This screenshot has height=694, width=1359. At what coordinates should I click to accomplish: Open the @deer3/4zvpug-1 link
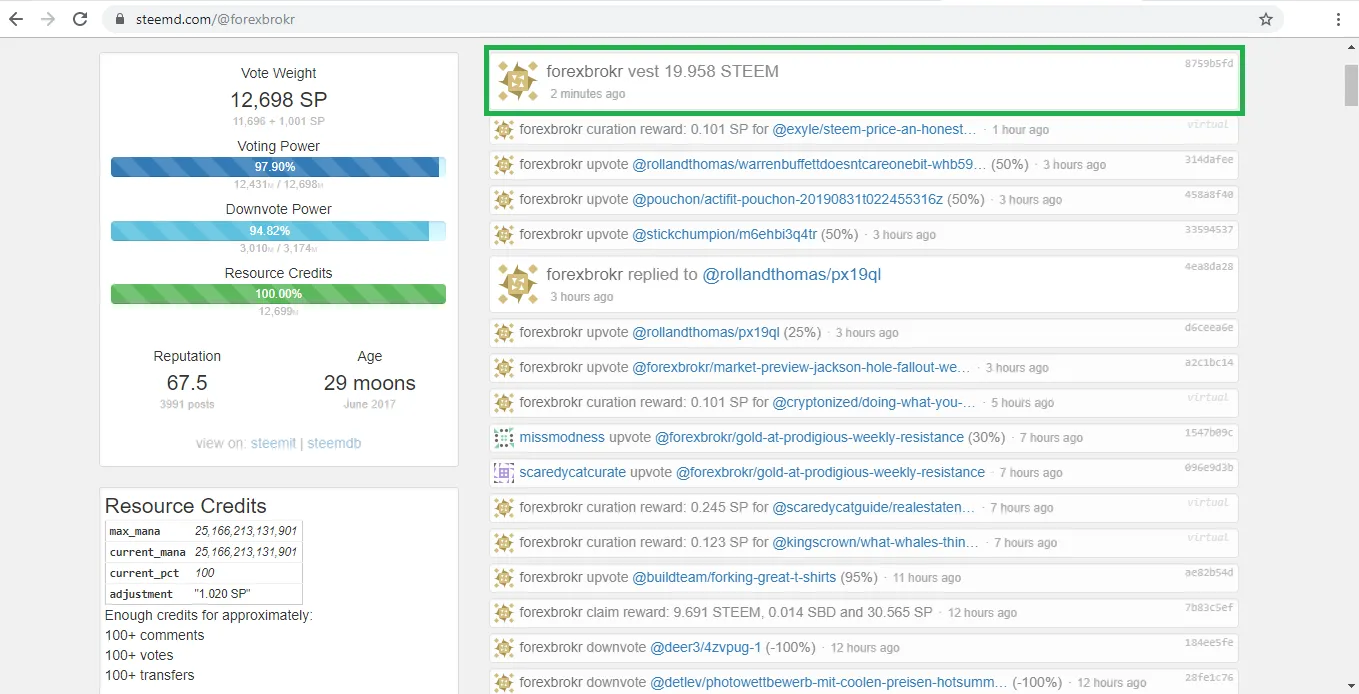[x=706, y=647]
